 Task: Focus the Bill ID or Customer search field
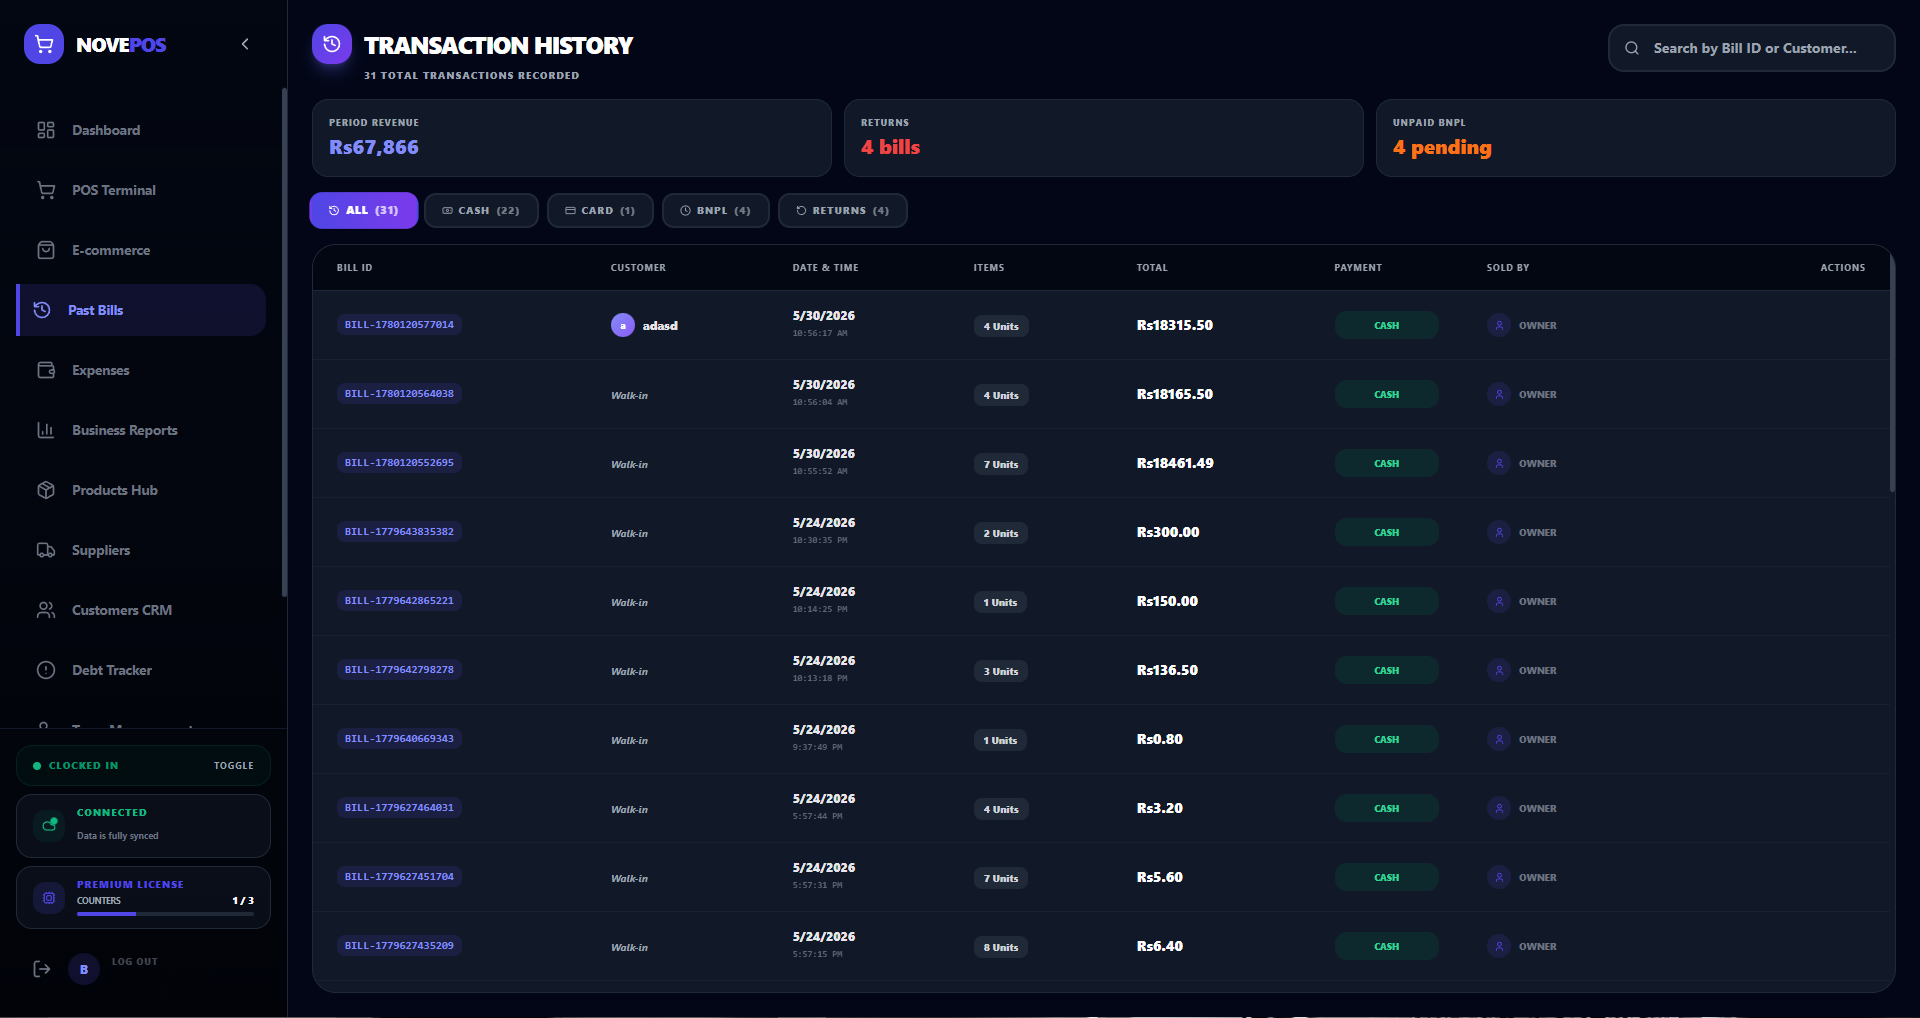pyautogui.click(x=1751, y=48)
